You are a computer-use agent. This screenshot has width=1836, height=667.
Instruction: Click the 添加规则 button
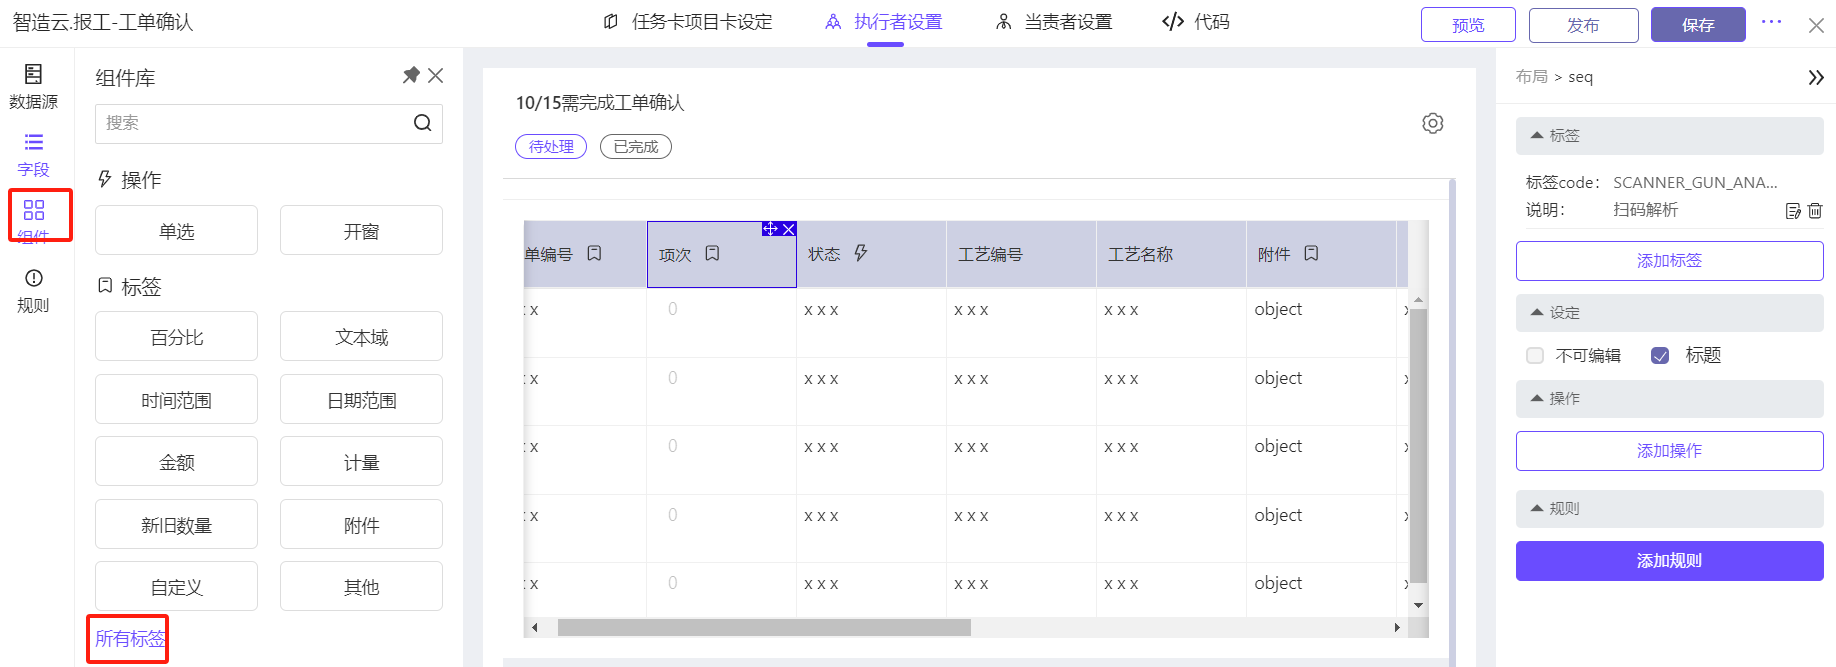1670,561
